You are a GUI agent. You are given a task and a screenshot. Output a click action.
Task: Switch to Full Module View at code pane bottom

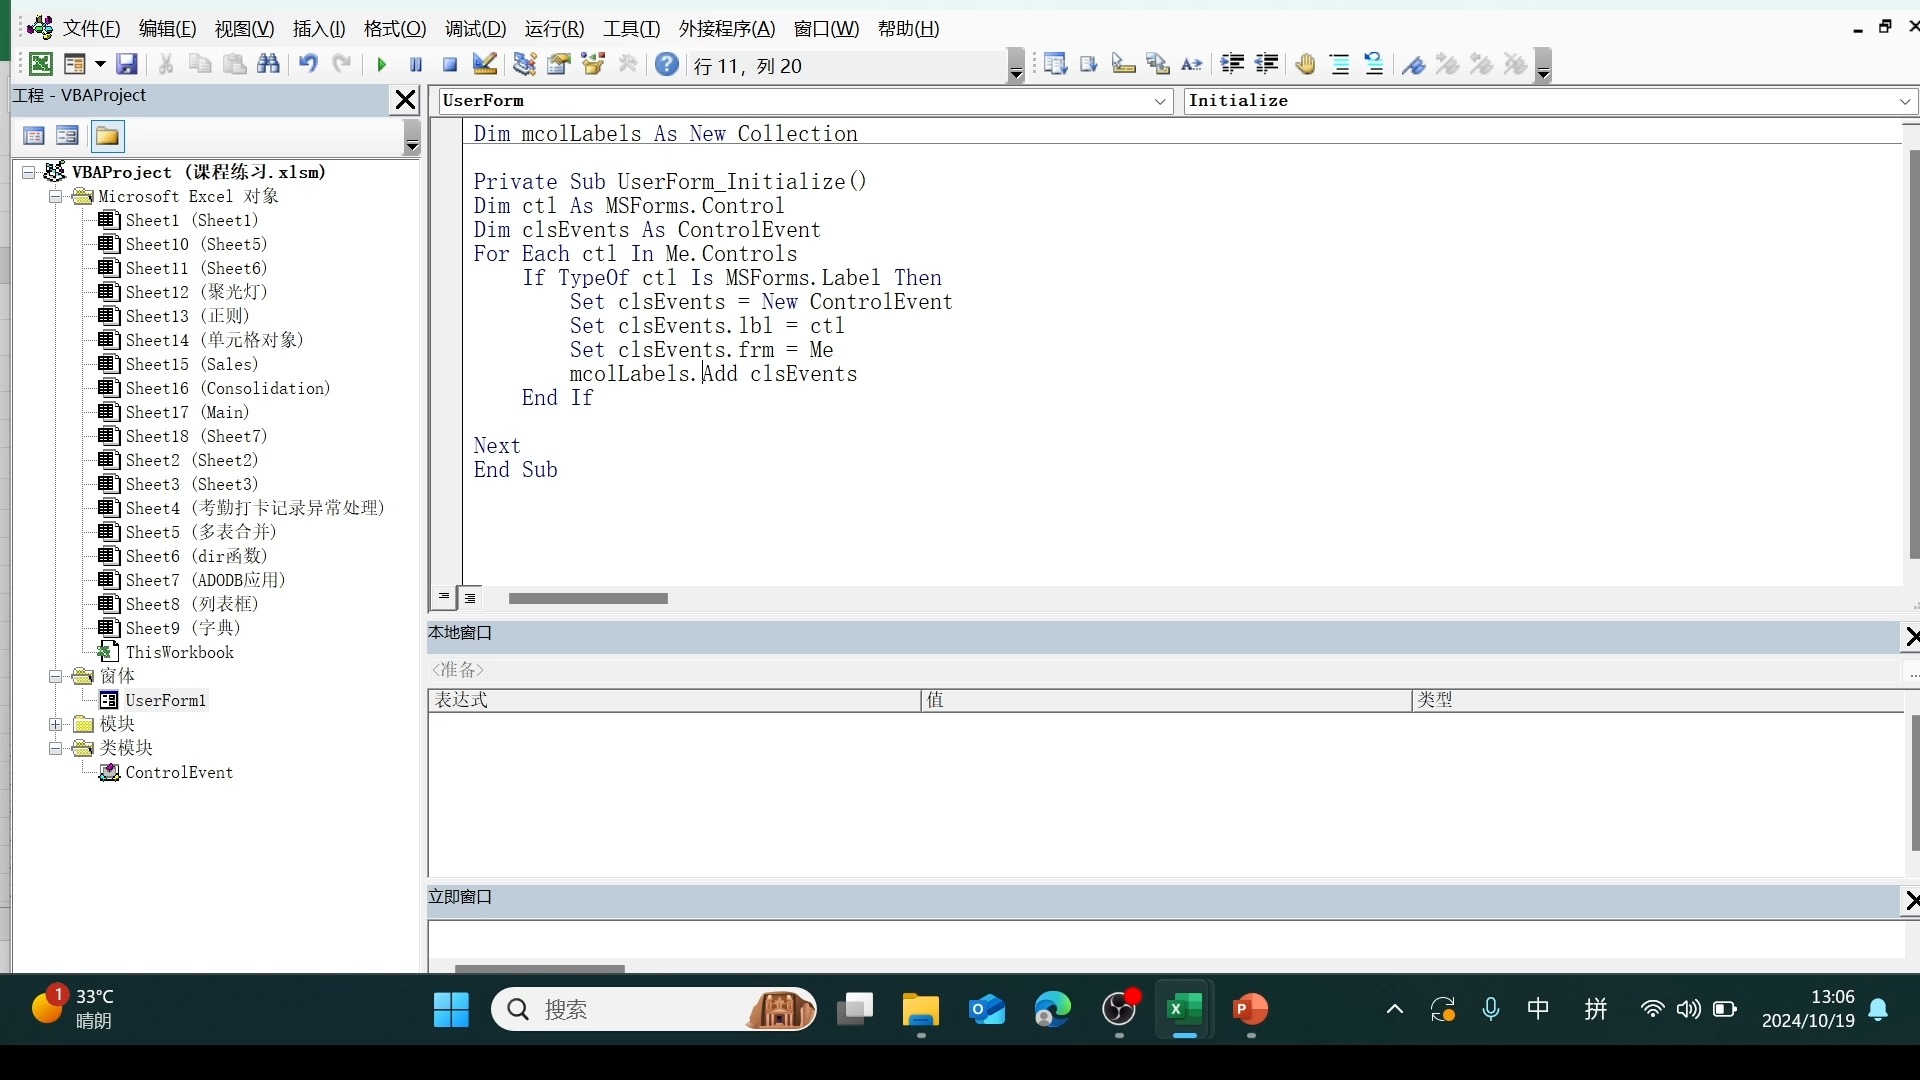pyautogui.click(x=470, y=597)
